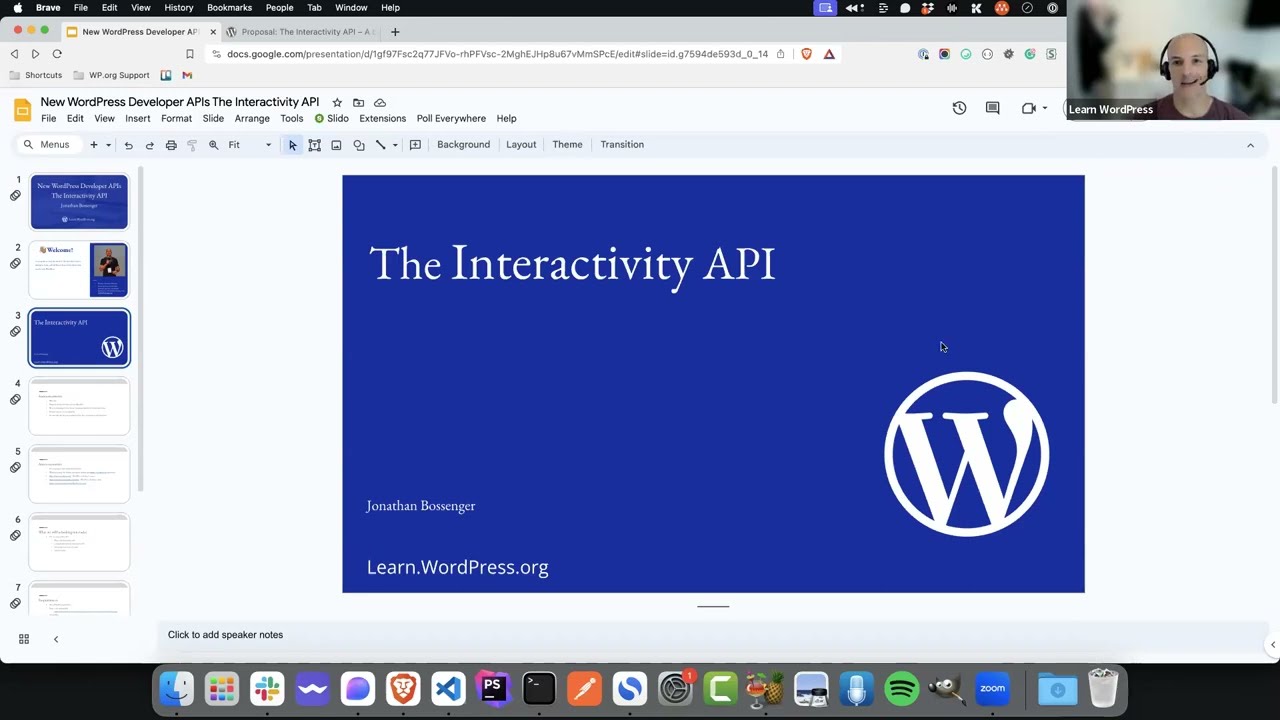The image size is (1280, 720).
Task: Open the Slido menu
Action: click(x=331, y=119)
